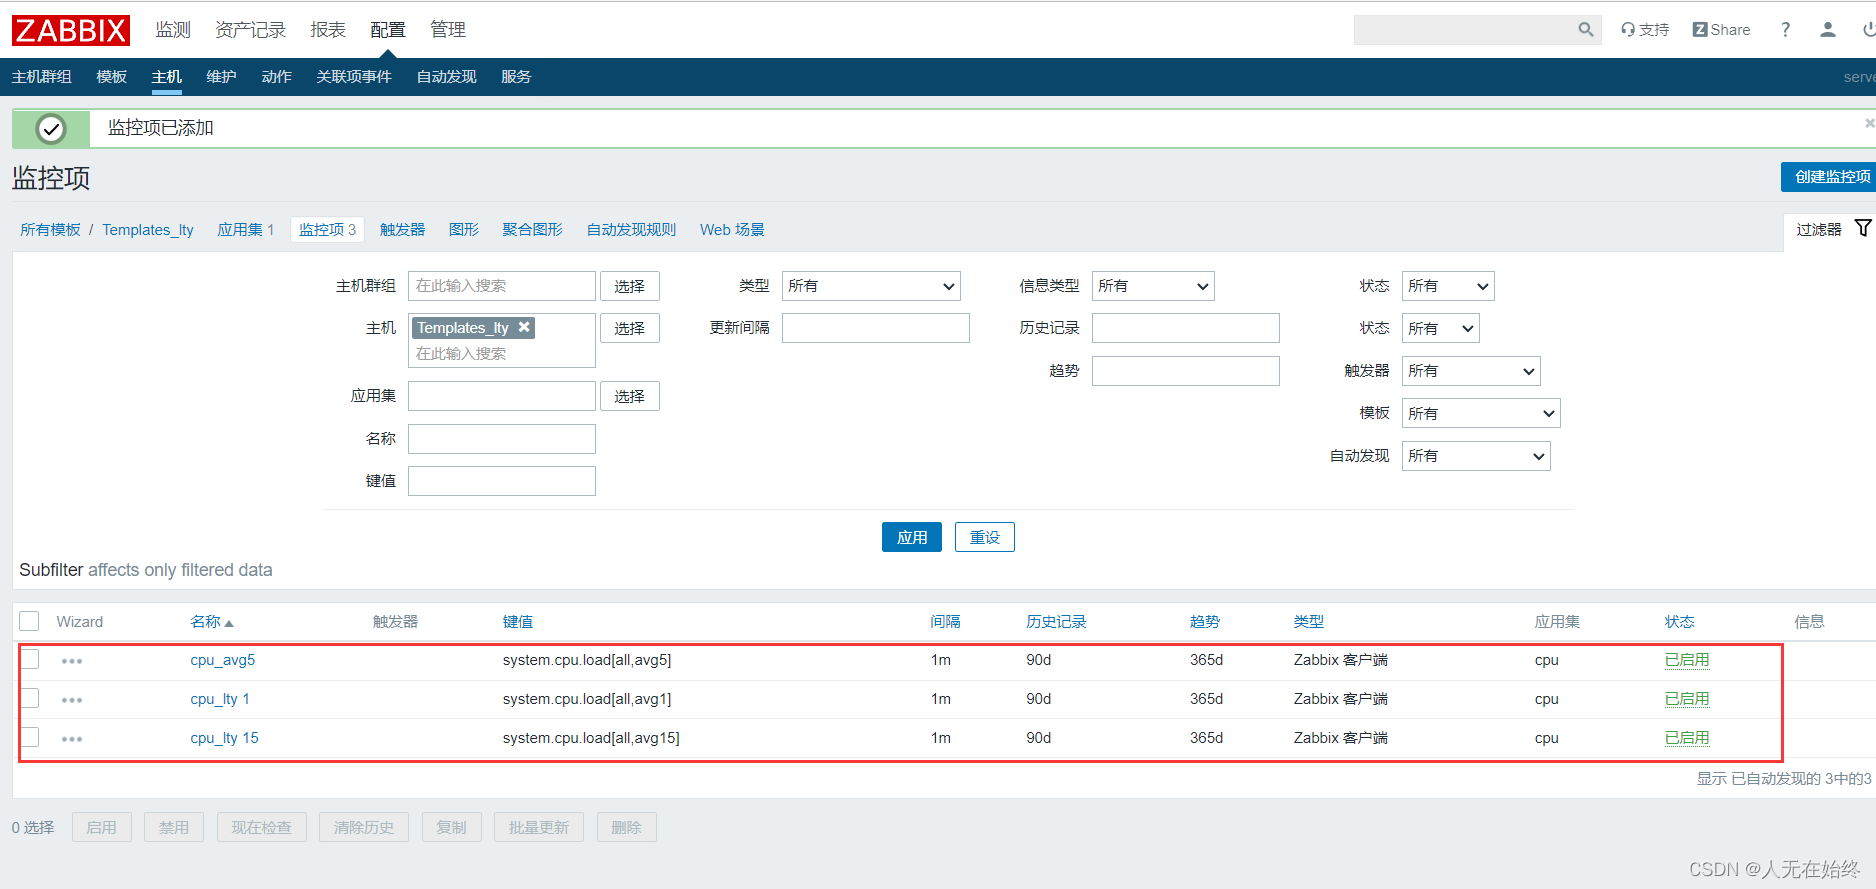Focus the 历史记录 filter input
Screen dimensions: 1876x889
pyautogui.click(x=1186, y=328)
